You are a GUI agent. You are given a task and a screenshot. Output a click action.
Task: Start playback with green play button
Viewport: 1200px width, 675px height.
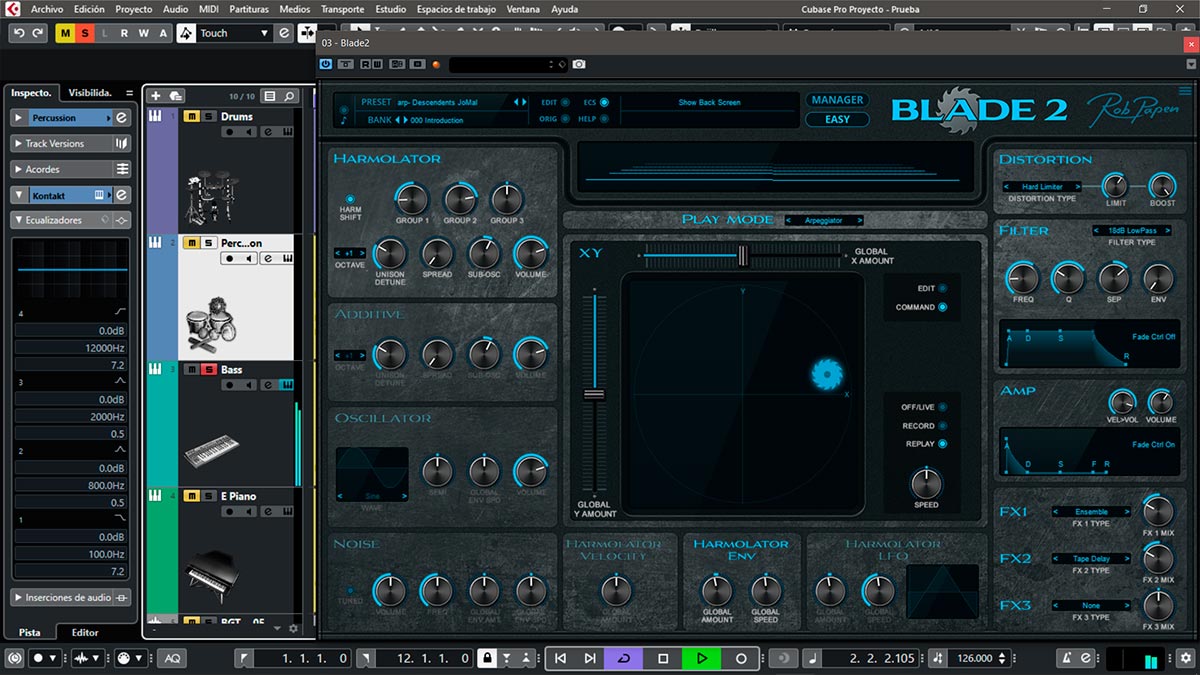(702, 658)
